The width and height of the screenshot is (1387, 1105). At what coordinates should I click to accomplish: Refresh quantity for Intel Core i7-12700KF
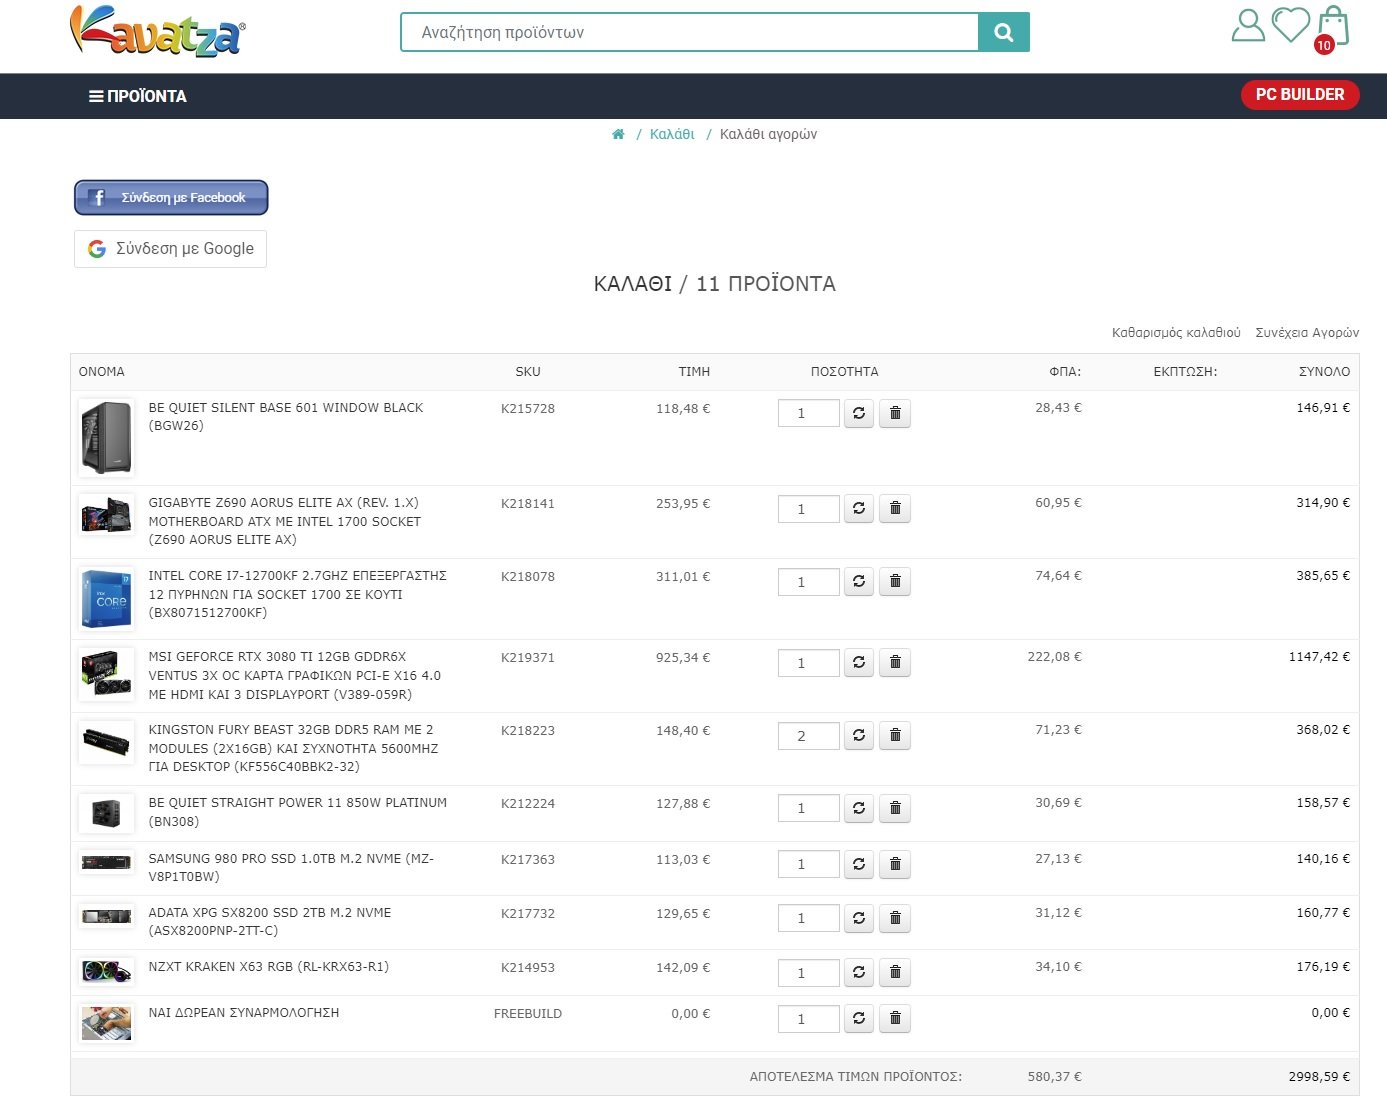(x=859, y=582)
